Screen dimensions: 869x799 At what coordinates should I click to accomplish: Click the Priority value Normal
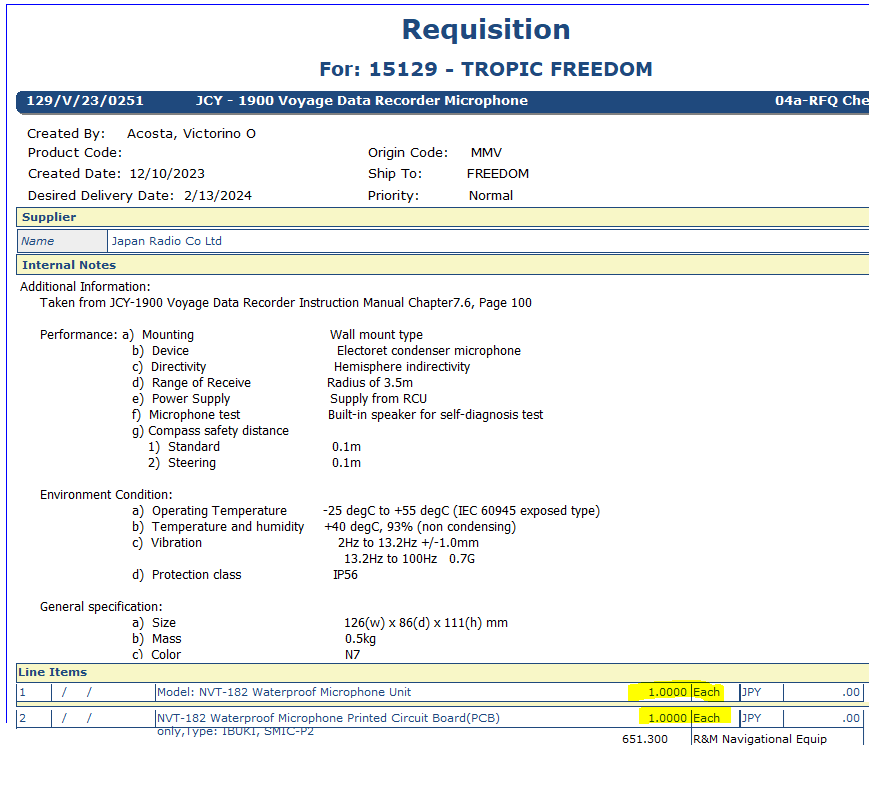pos(490,196)
